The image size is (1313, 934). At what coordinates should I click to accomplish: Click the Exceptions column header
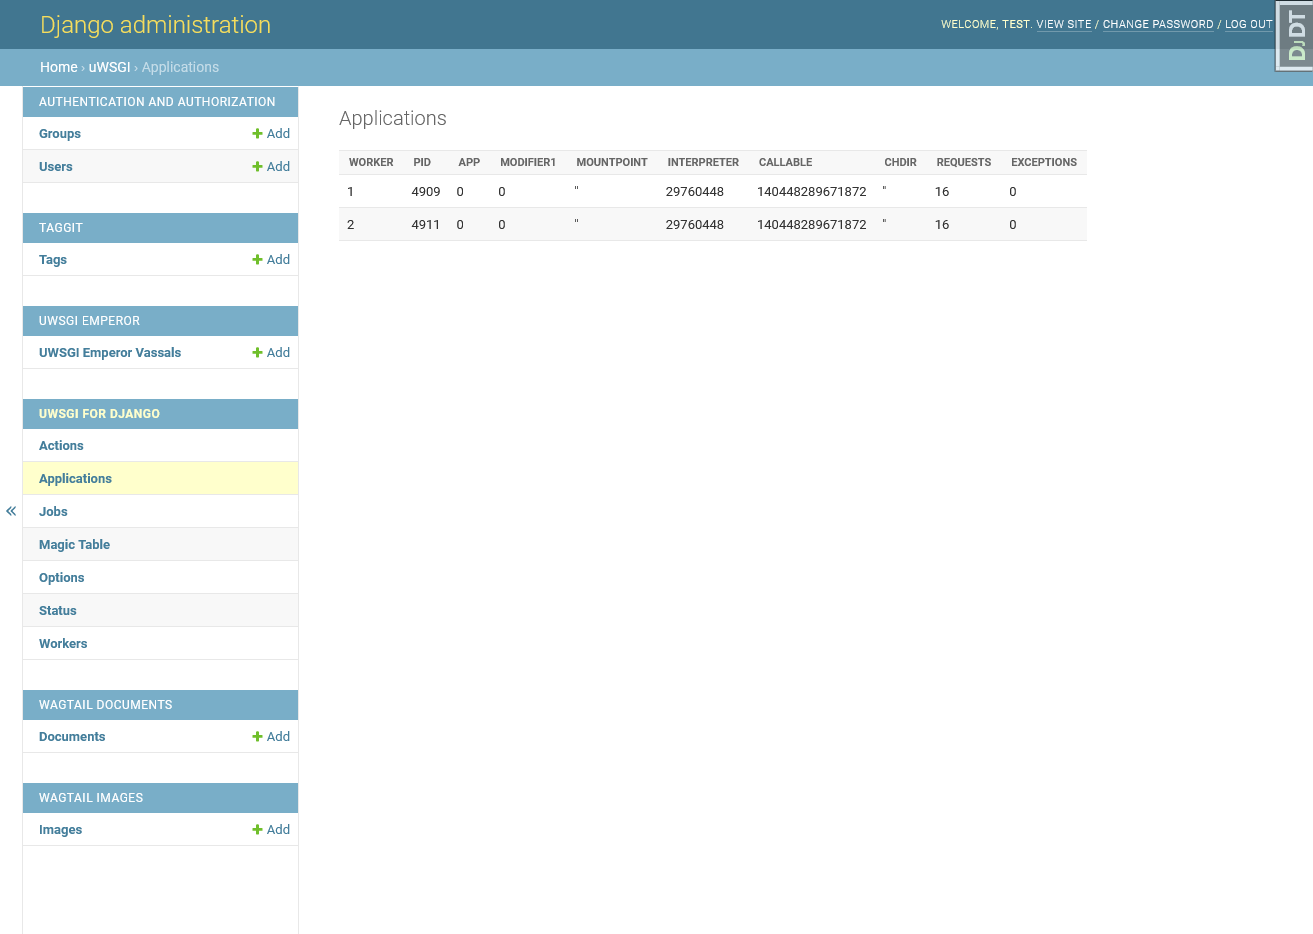click(1044, 162)
